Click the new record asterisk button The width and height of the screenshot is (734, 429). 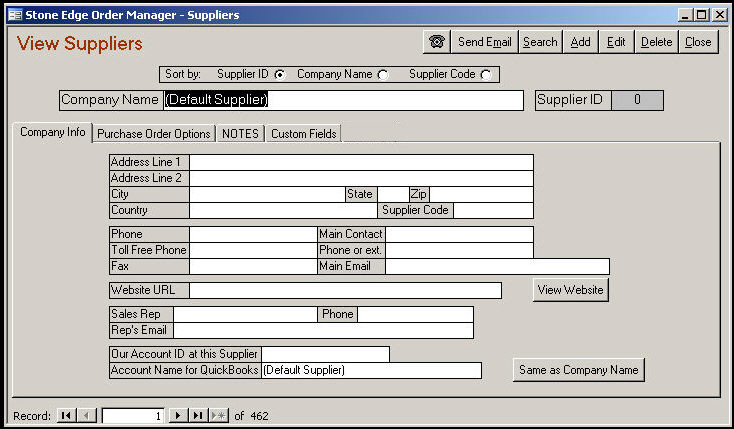[x=219, y=415]
